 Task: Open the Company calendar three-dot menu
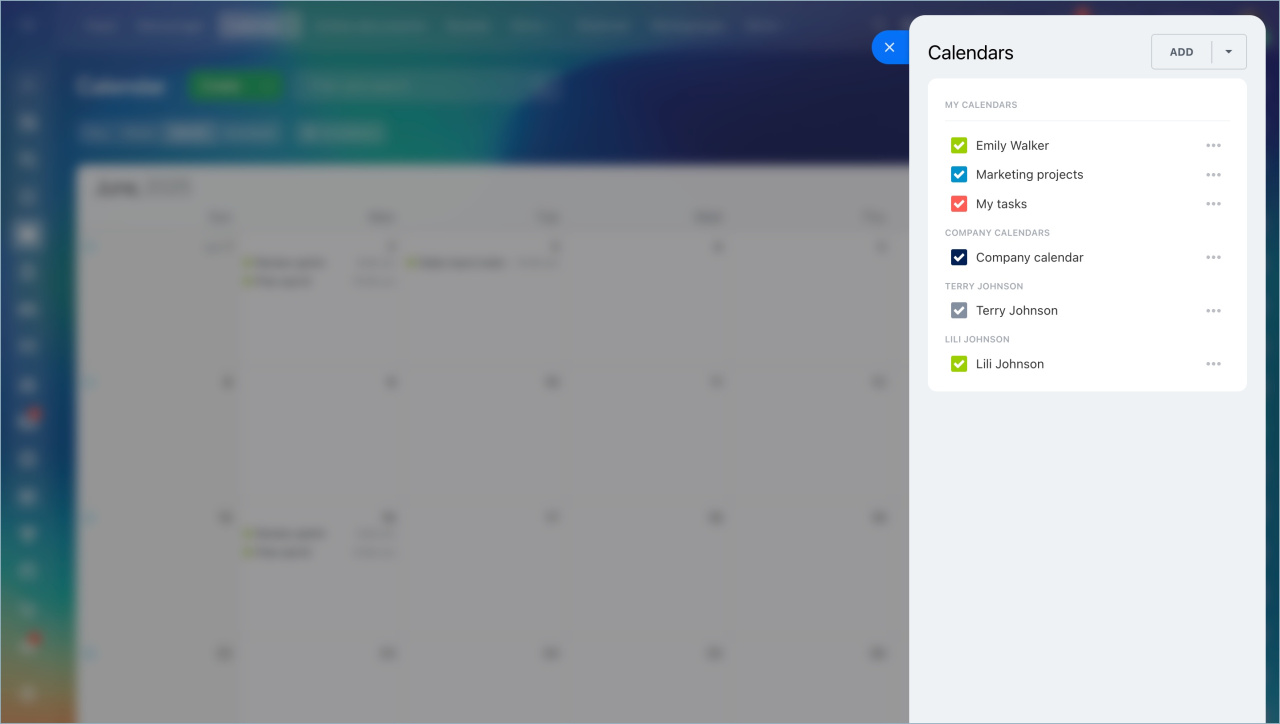click(x=1213, y=257)
